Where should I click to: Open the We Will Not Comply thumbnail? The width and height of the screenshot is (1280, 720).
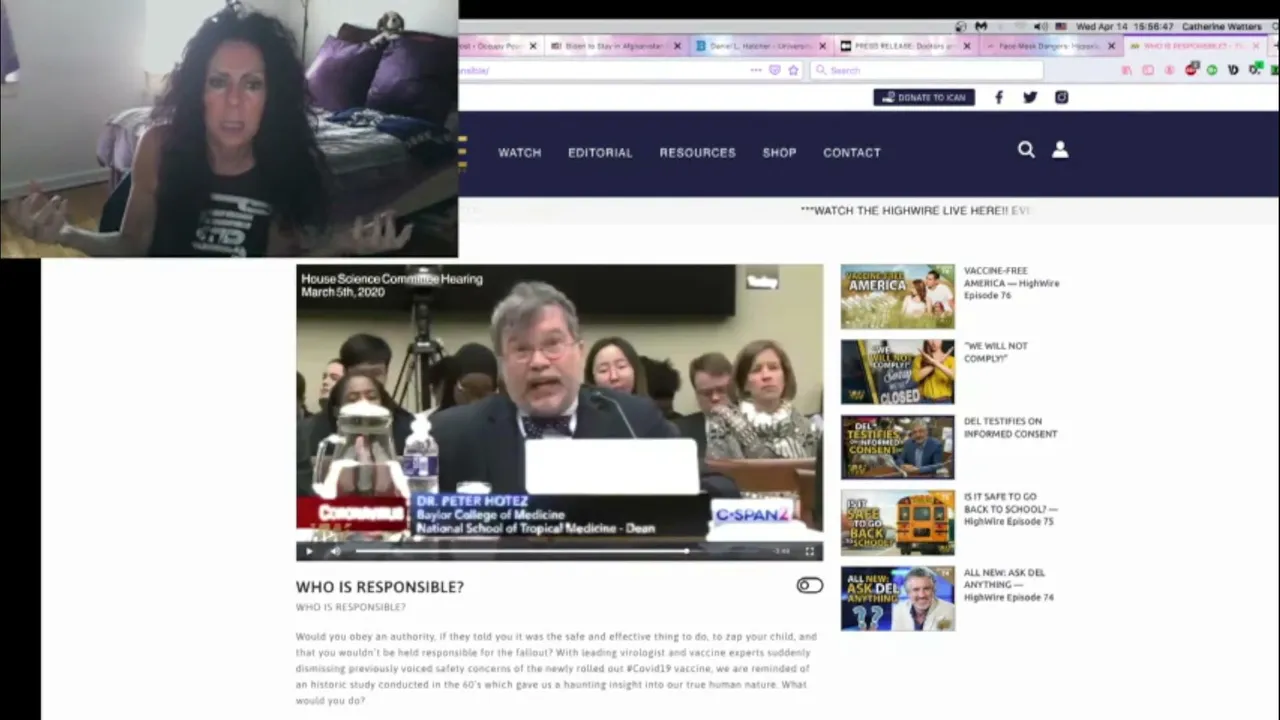coord(897,372)
